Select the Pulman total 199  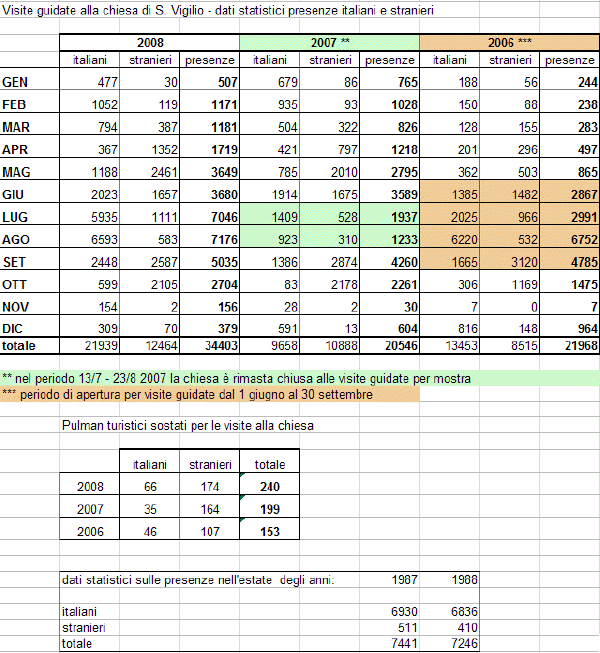point(269,508)
